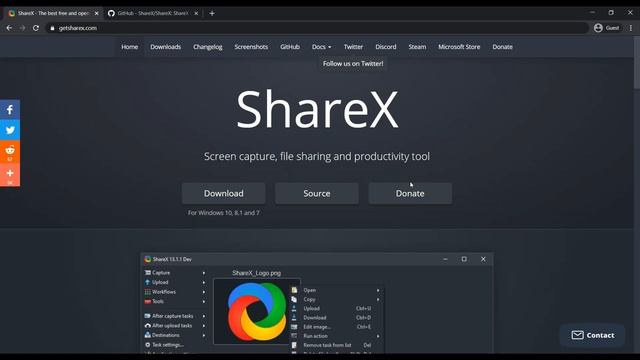Expand After upload tasks submenu arrow
Viewport: 640px width, 360px height.
(204, 326)
